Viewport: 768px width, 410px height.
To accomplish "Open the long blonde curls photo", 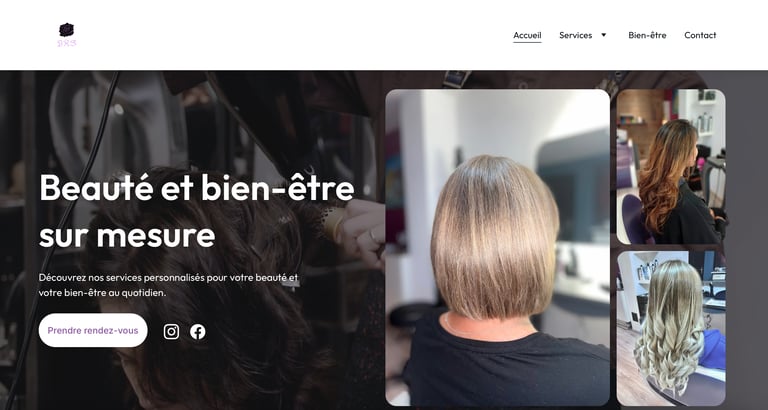I will click(671, 328).
